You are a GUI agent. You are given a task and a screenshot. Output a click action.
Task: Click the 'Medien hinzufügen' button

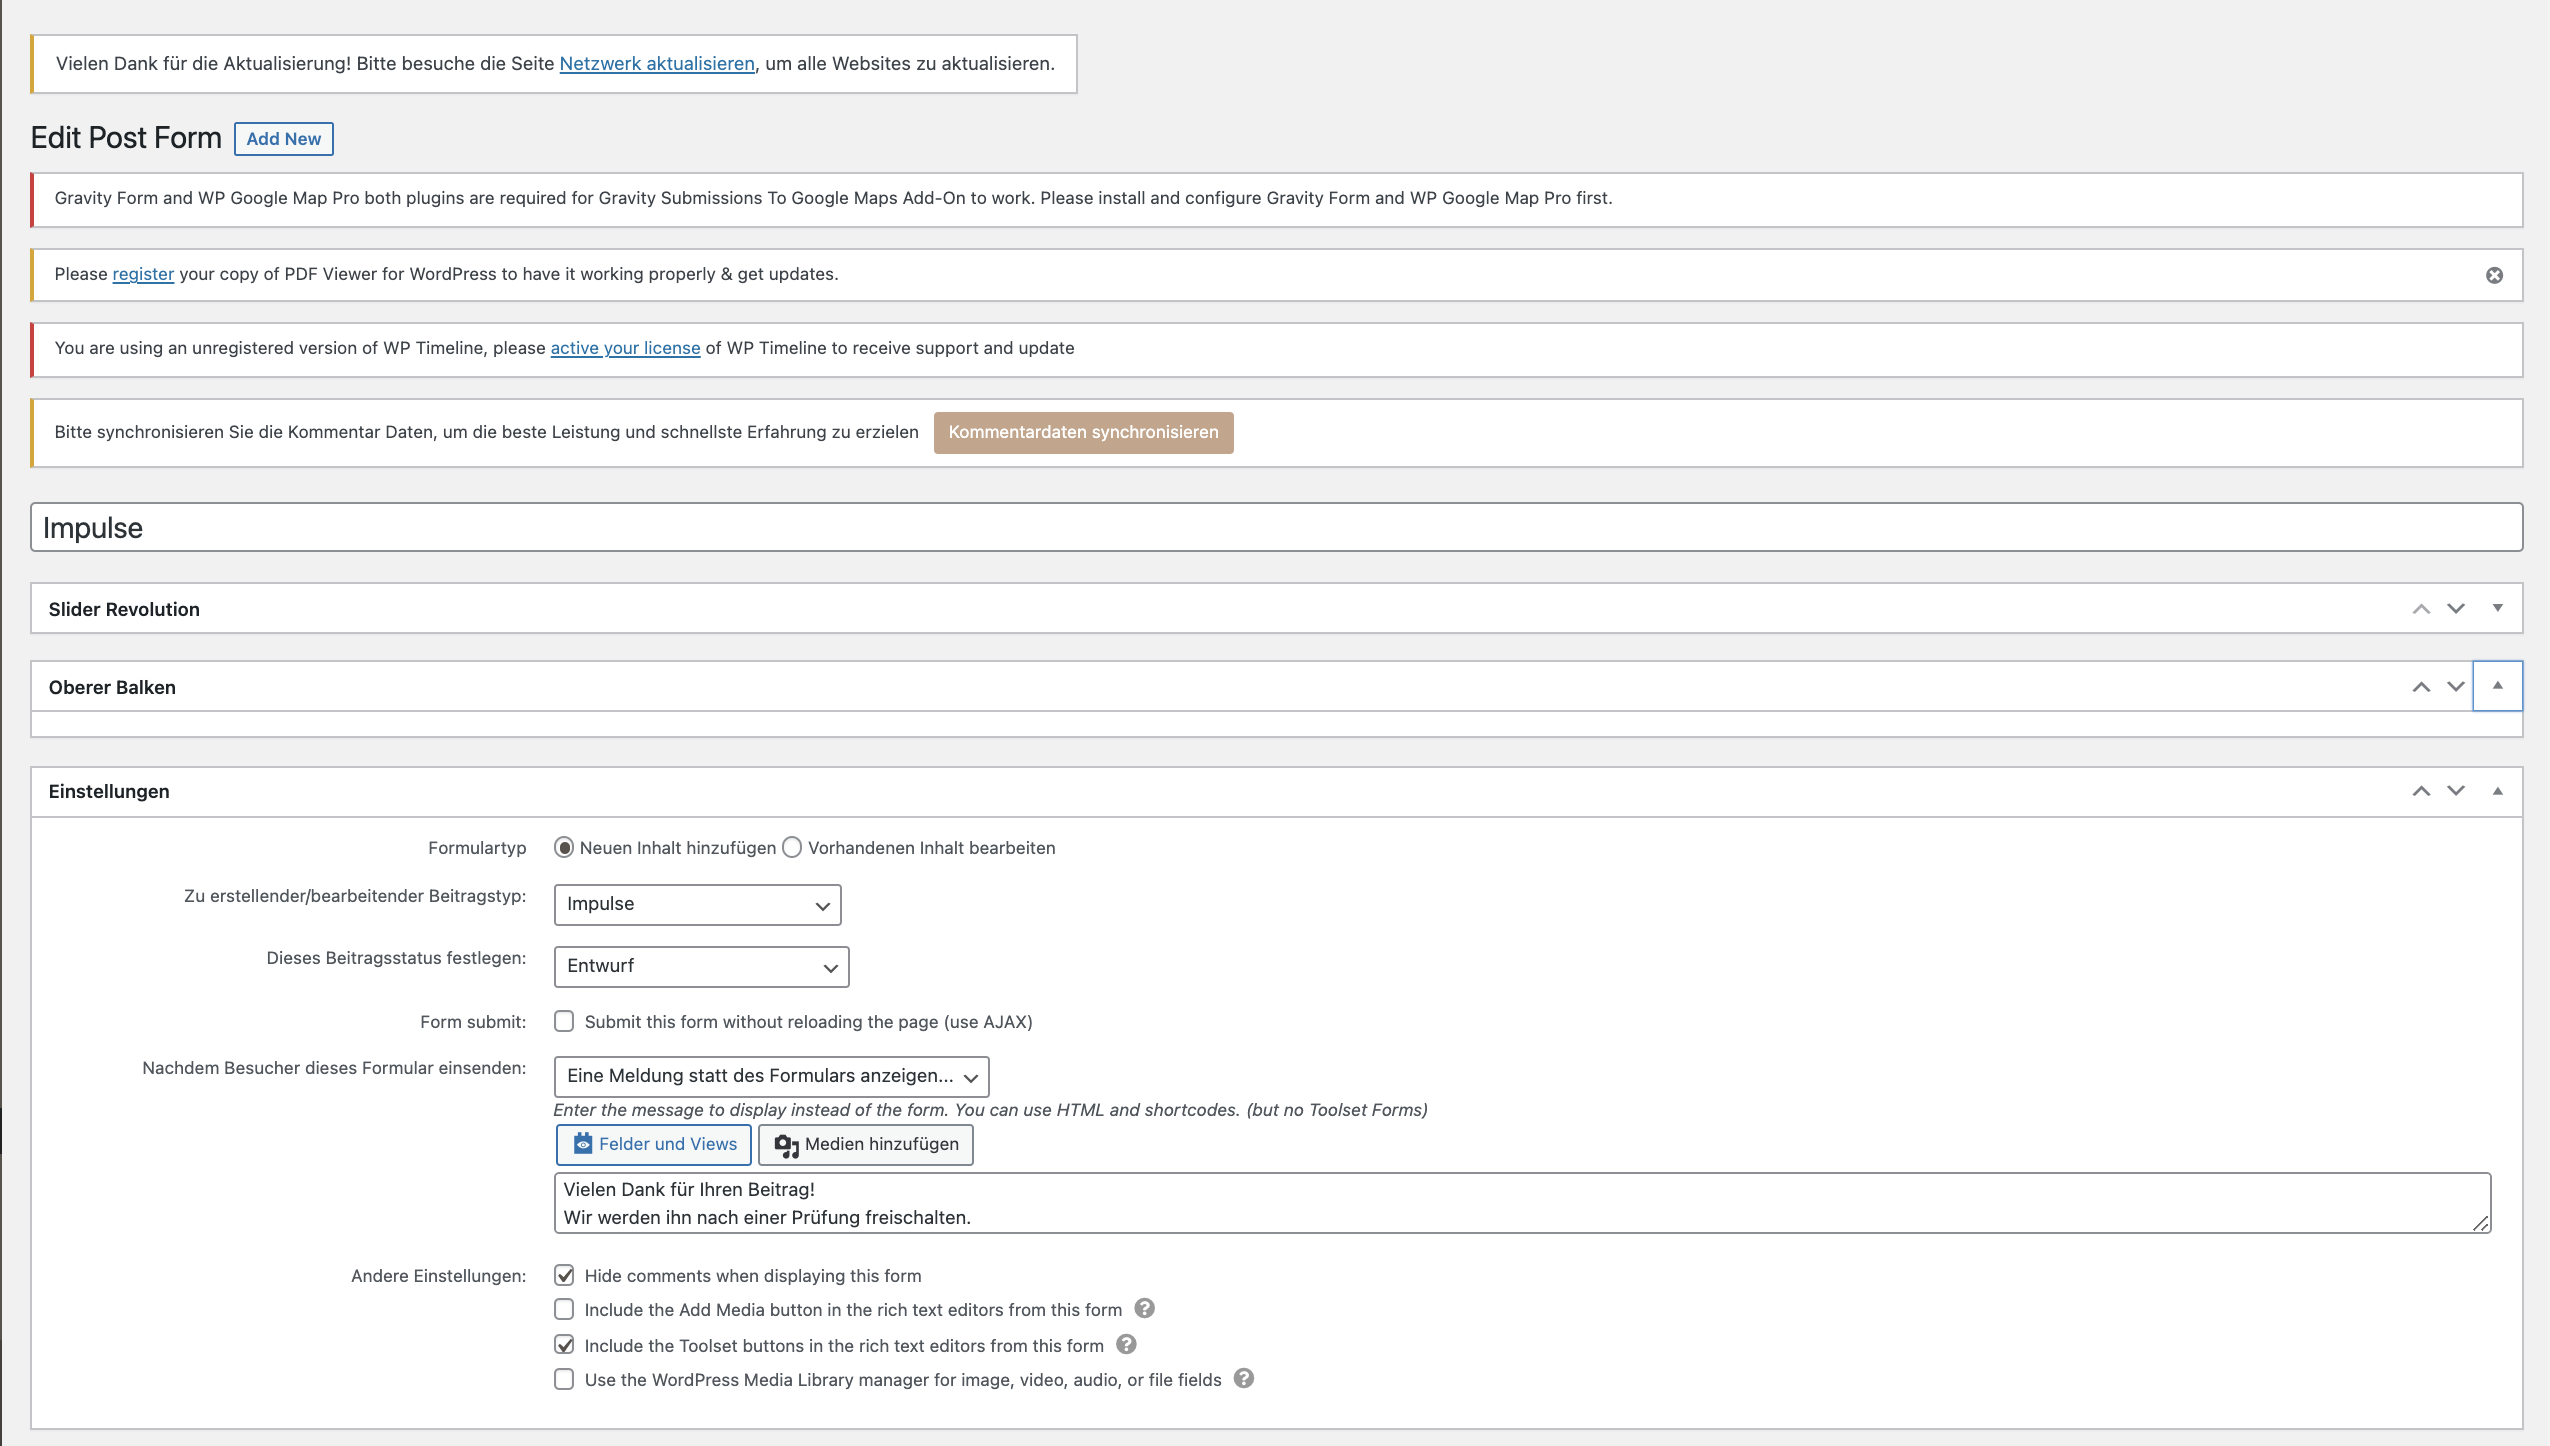pos(866,1145)
